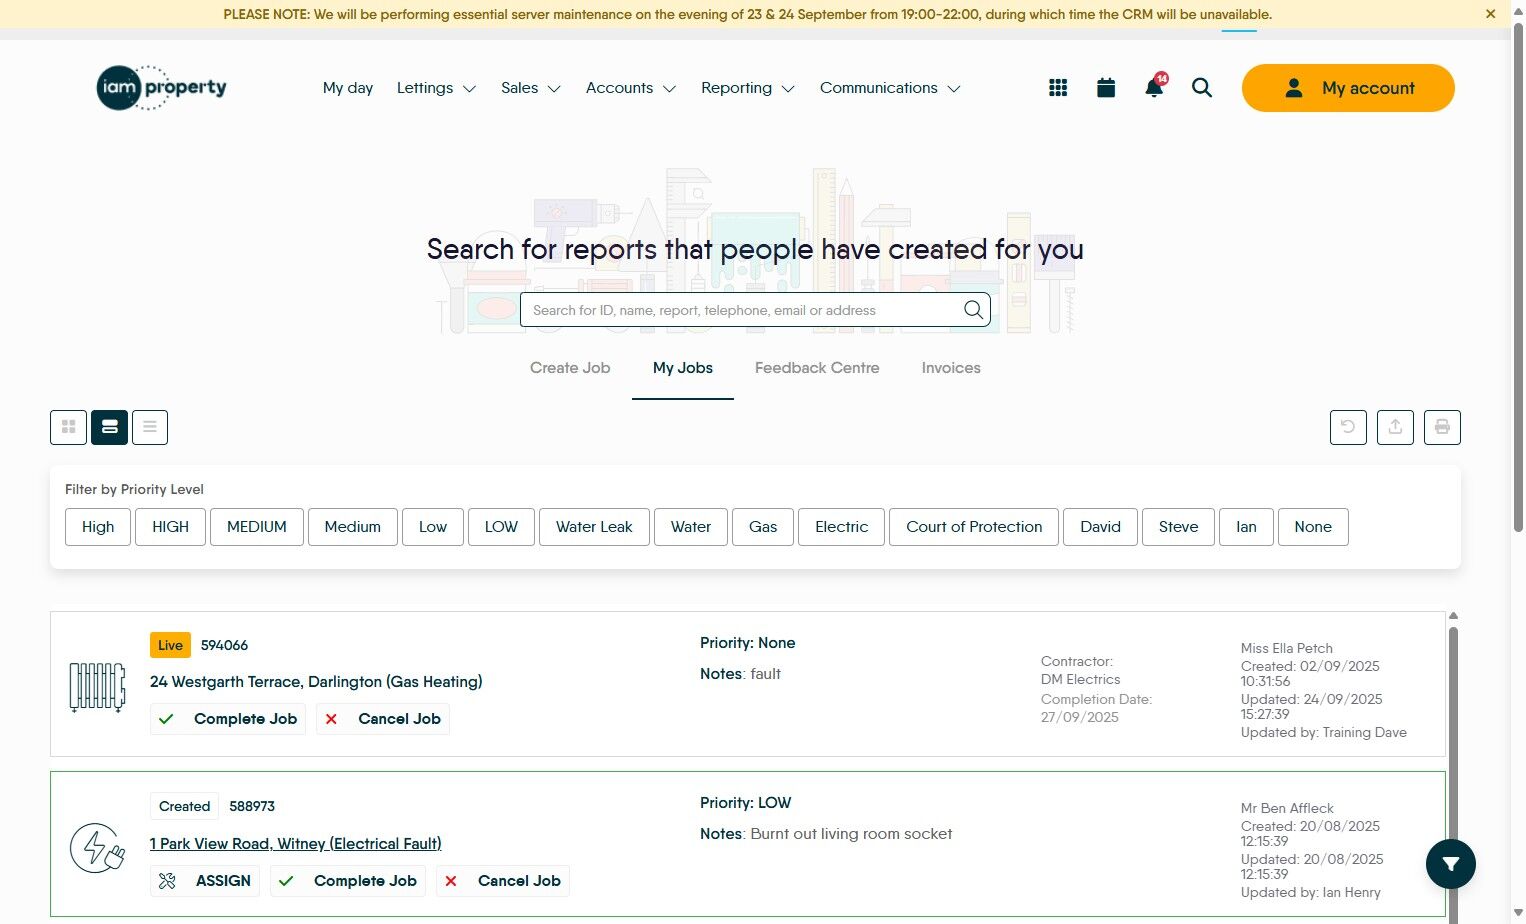The width and height of the screenshot is (1526, 924).
Task: Open notifications bell with badge
Action: (1155, 87)
